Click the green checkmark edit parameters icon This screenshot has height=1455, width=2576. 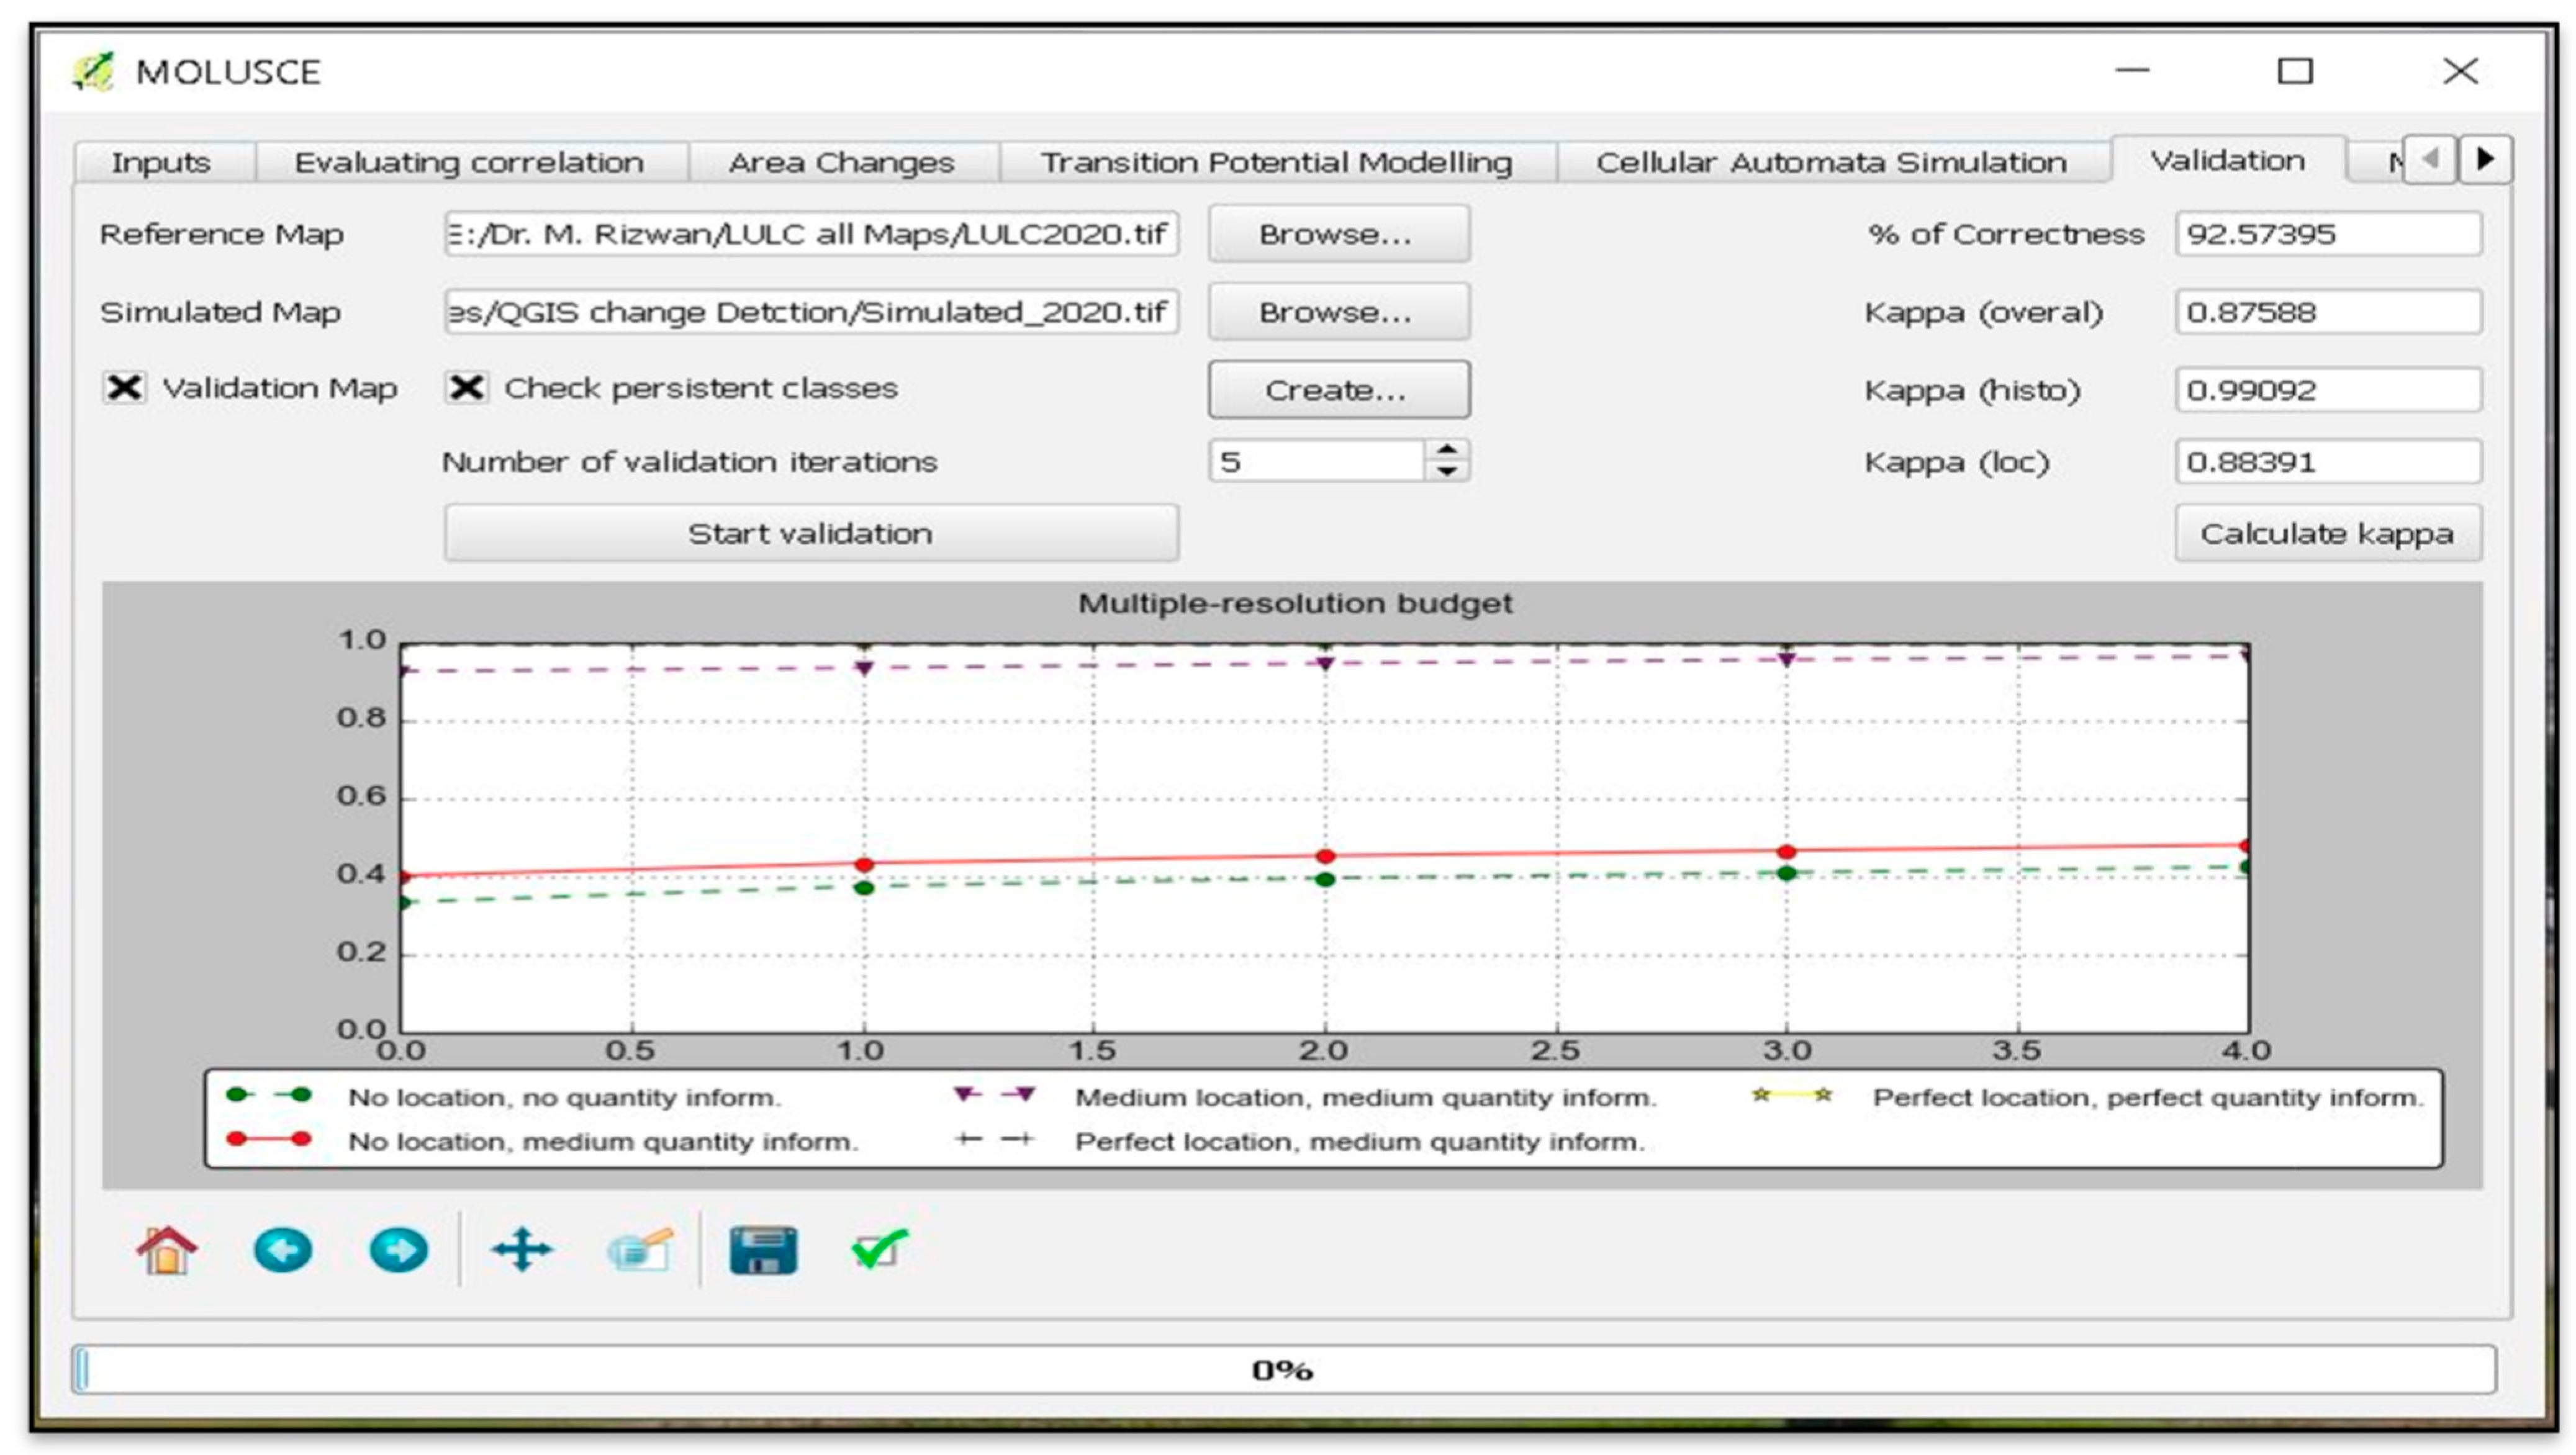click(x=879, y=1250)
